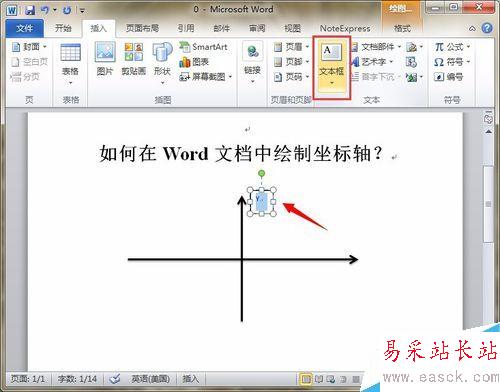Switch to Print Layout view button
500x392 pixels.
tap(306, 379)
